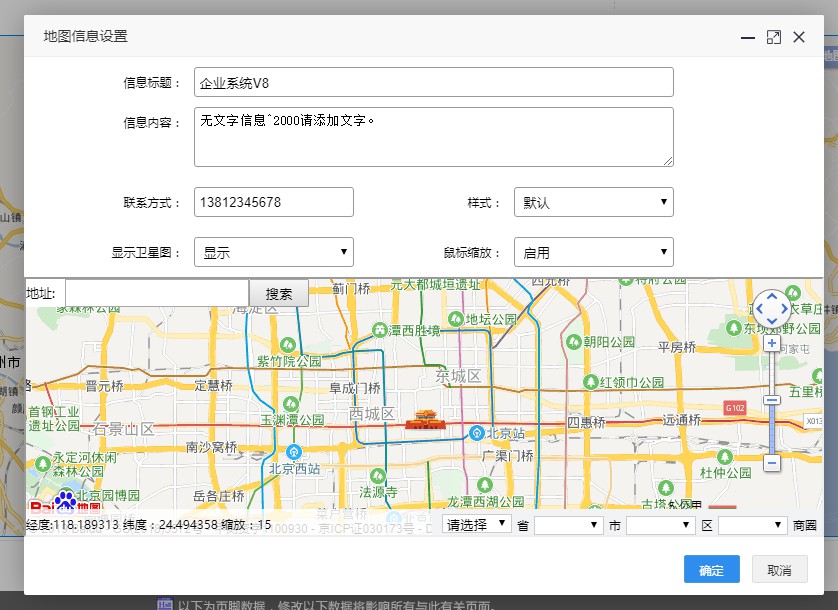Screen dimensions: 838x610
Task: Focus the 信息标题 input field
Action: [x=433, y=82]
